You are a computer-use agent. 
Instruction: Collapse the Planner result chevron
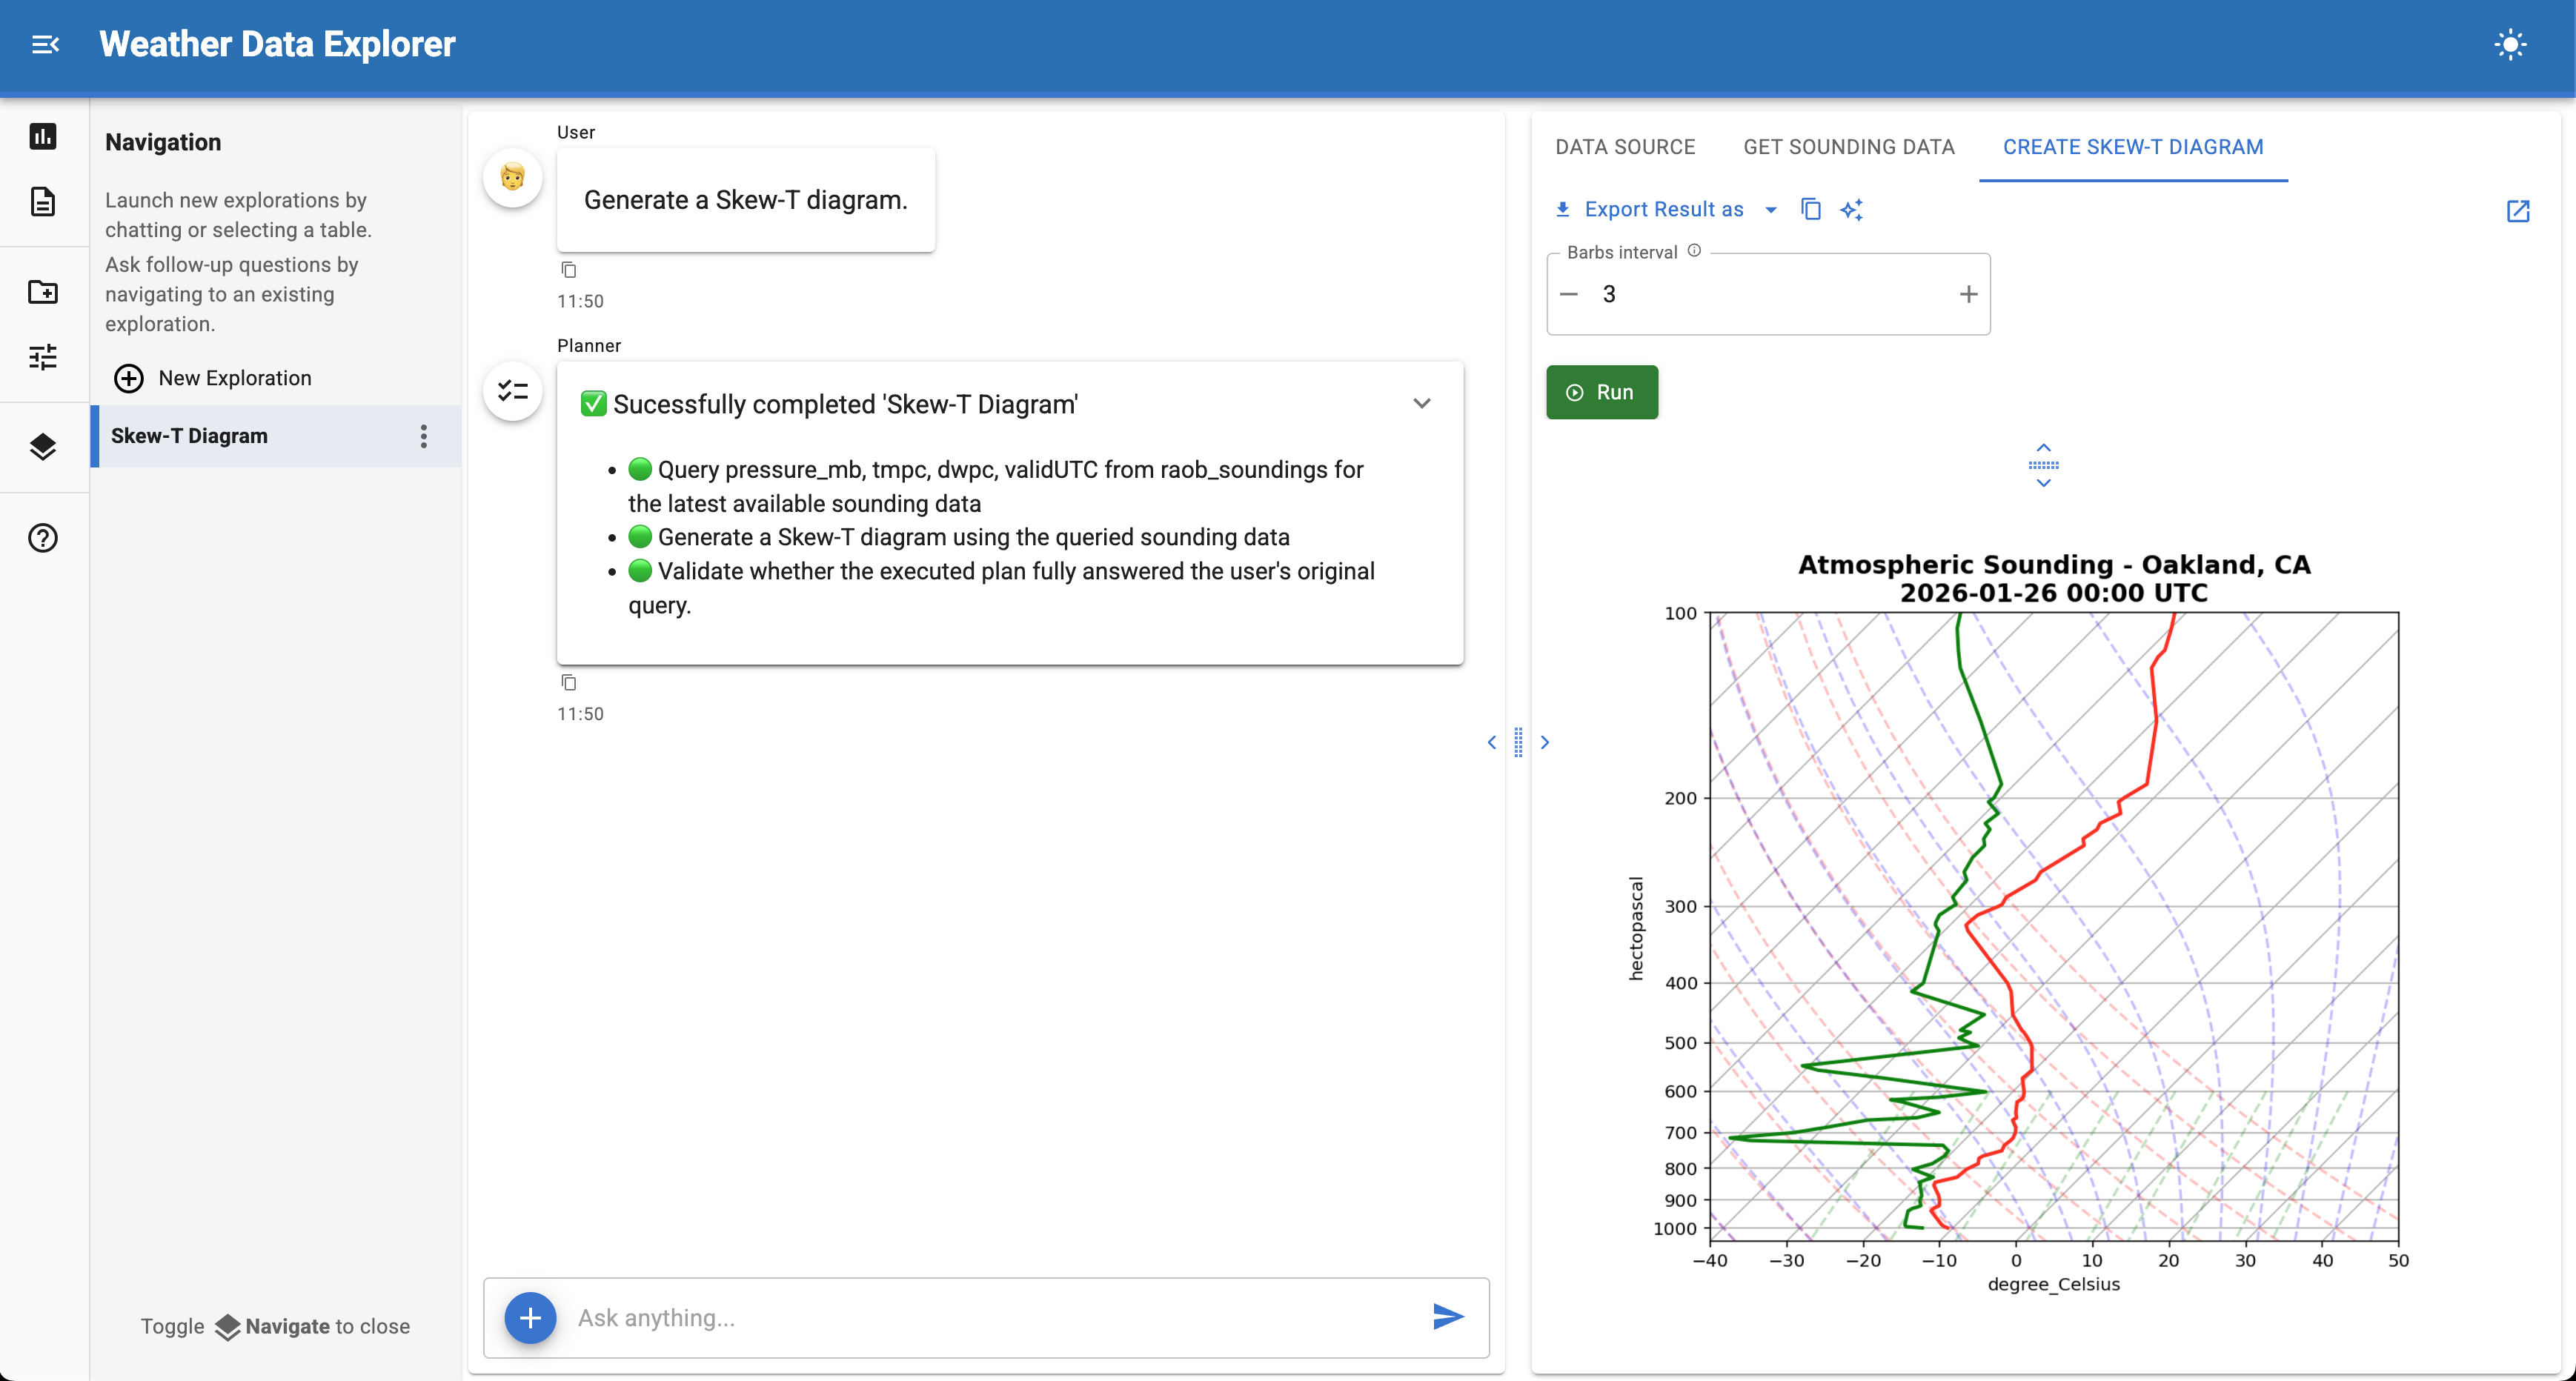point(1422,404)
